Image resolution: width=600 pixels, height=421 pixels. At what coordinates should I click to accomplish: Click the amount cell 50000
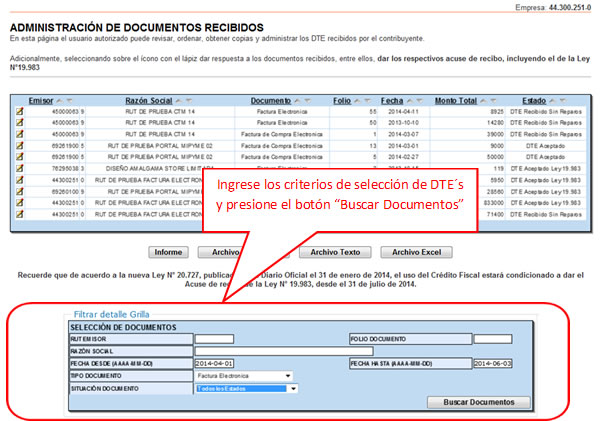[495, 157]
